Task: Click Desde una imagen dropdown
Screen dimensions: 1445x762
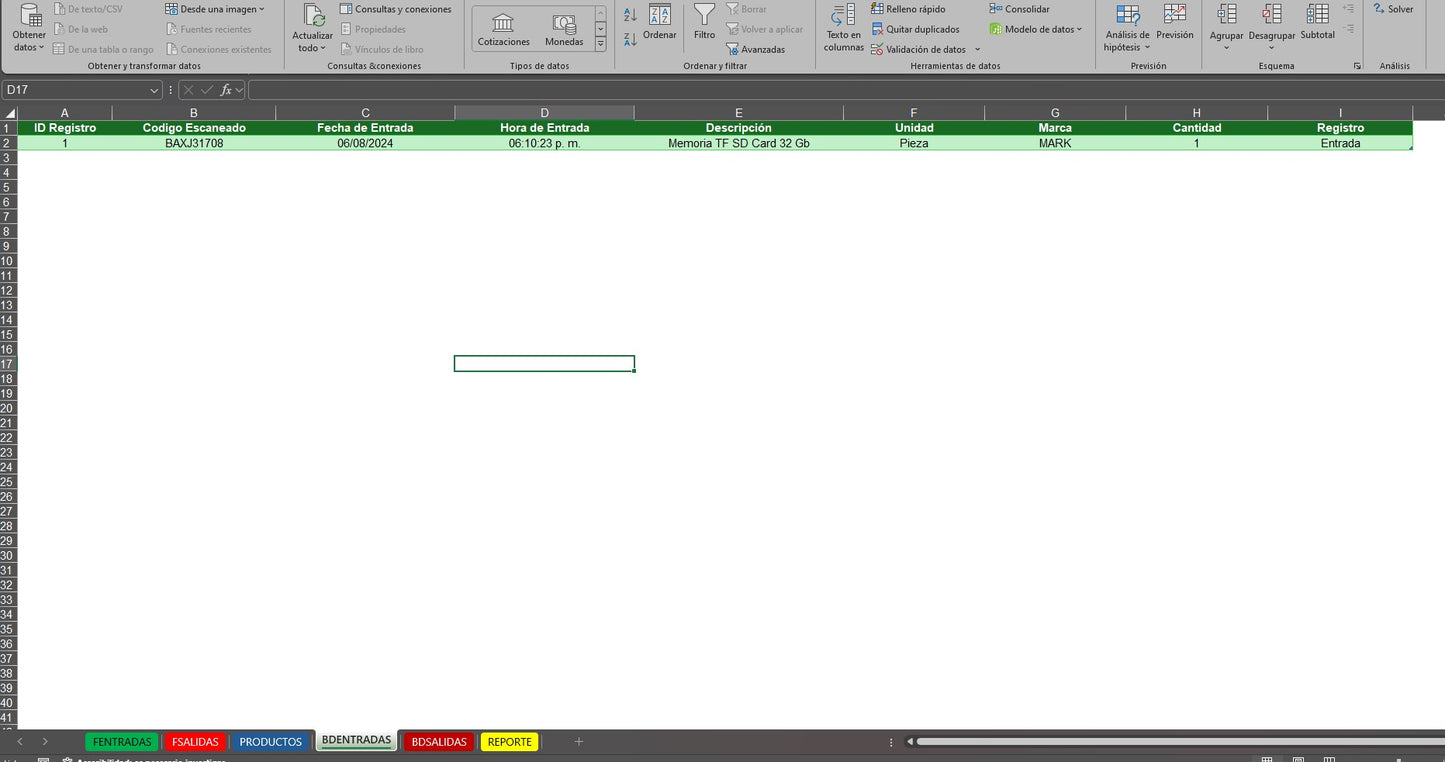Action: (215, 9)
